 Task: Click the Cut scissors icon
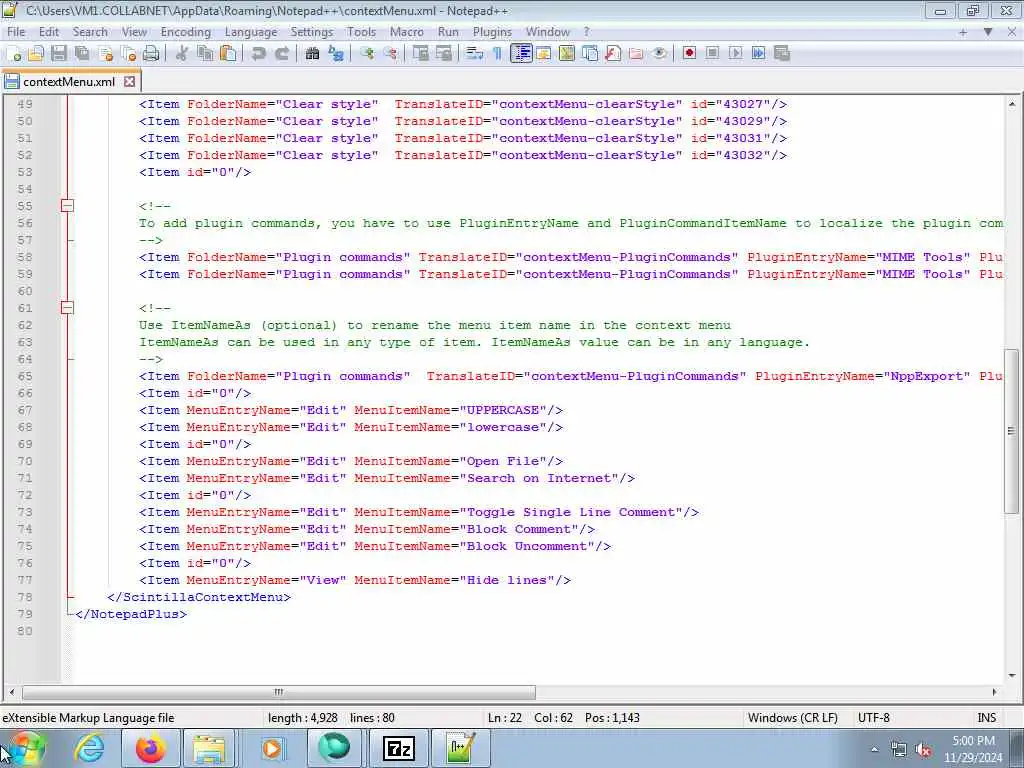[182, 54]
